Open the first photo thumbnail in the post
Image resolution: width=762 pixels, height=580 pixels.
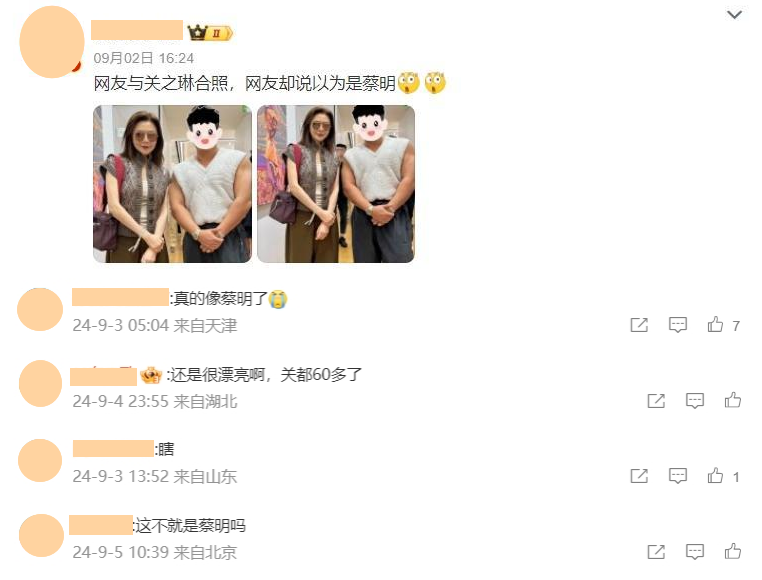tap(173, 184)
